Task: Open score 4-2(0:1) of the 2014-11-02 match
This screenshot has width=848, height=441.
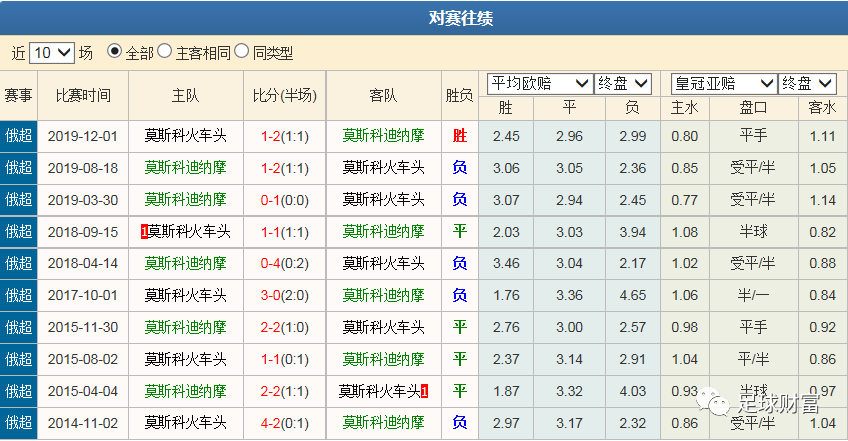Action: [x=284, y=424]
